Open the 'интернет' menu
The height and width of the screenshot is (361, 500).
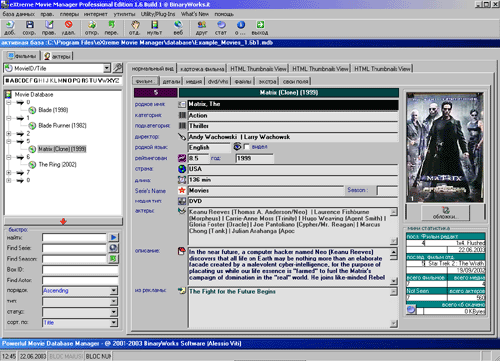click(x=96, y=14)
